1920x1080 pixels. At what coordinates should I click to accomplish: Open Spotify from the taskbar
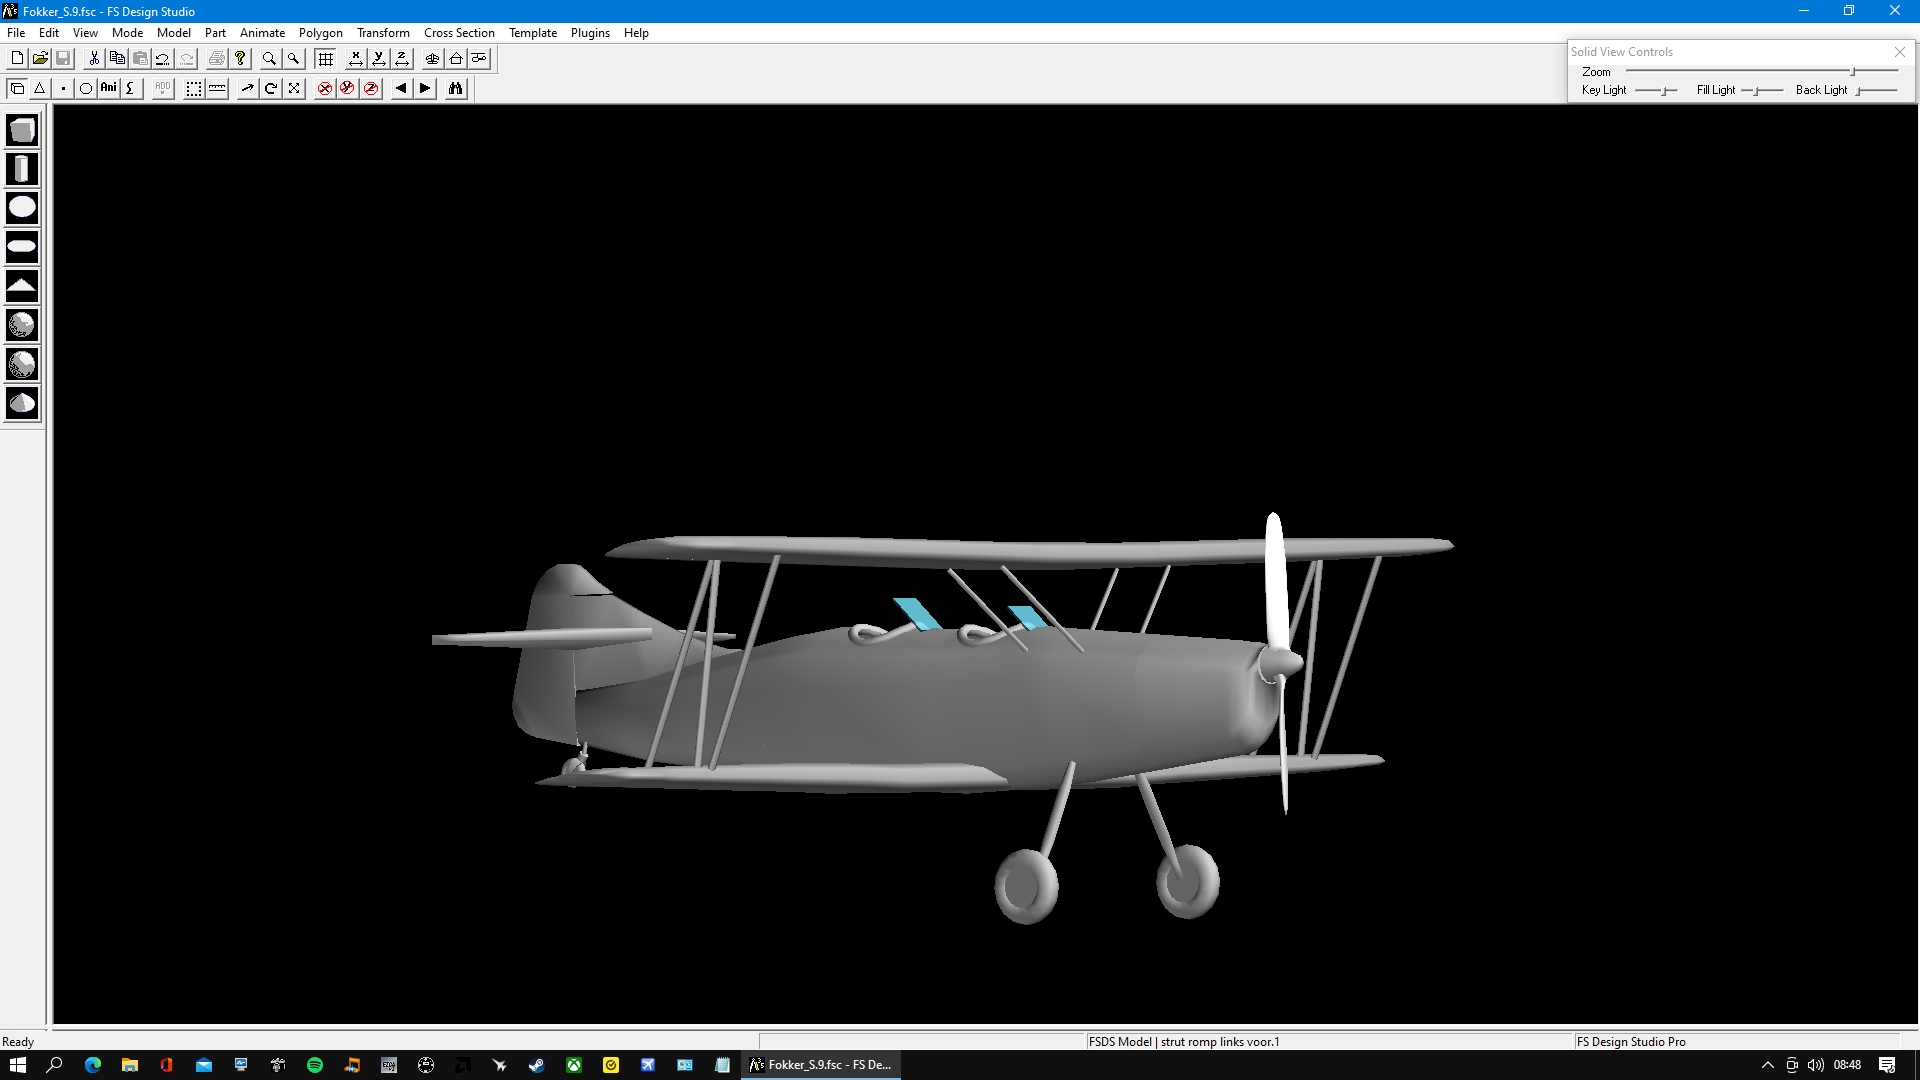click(315, 1065)
